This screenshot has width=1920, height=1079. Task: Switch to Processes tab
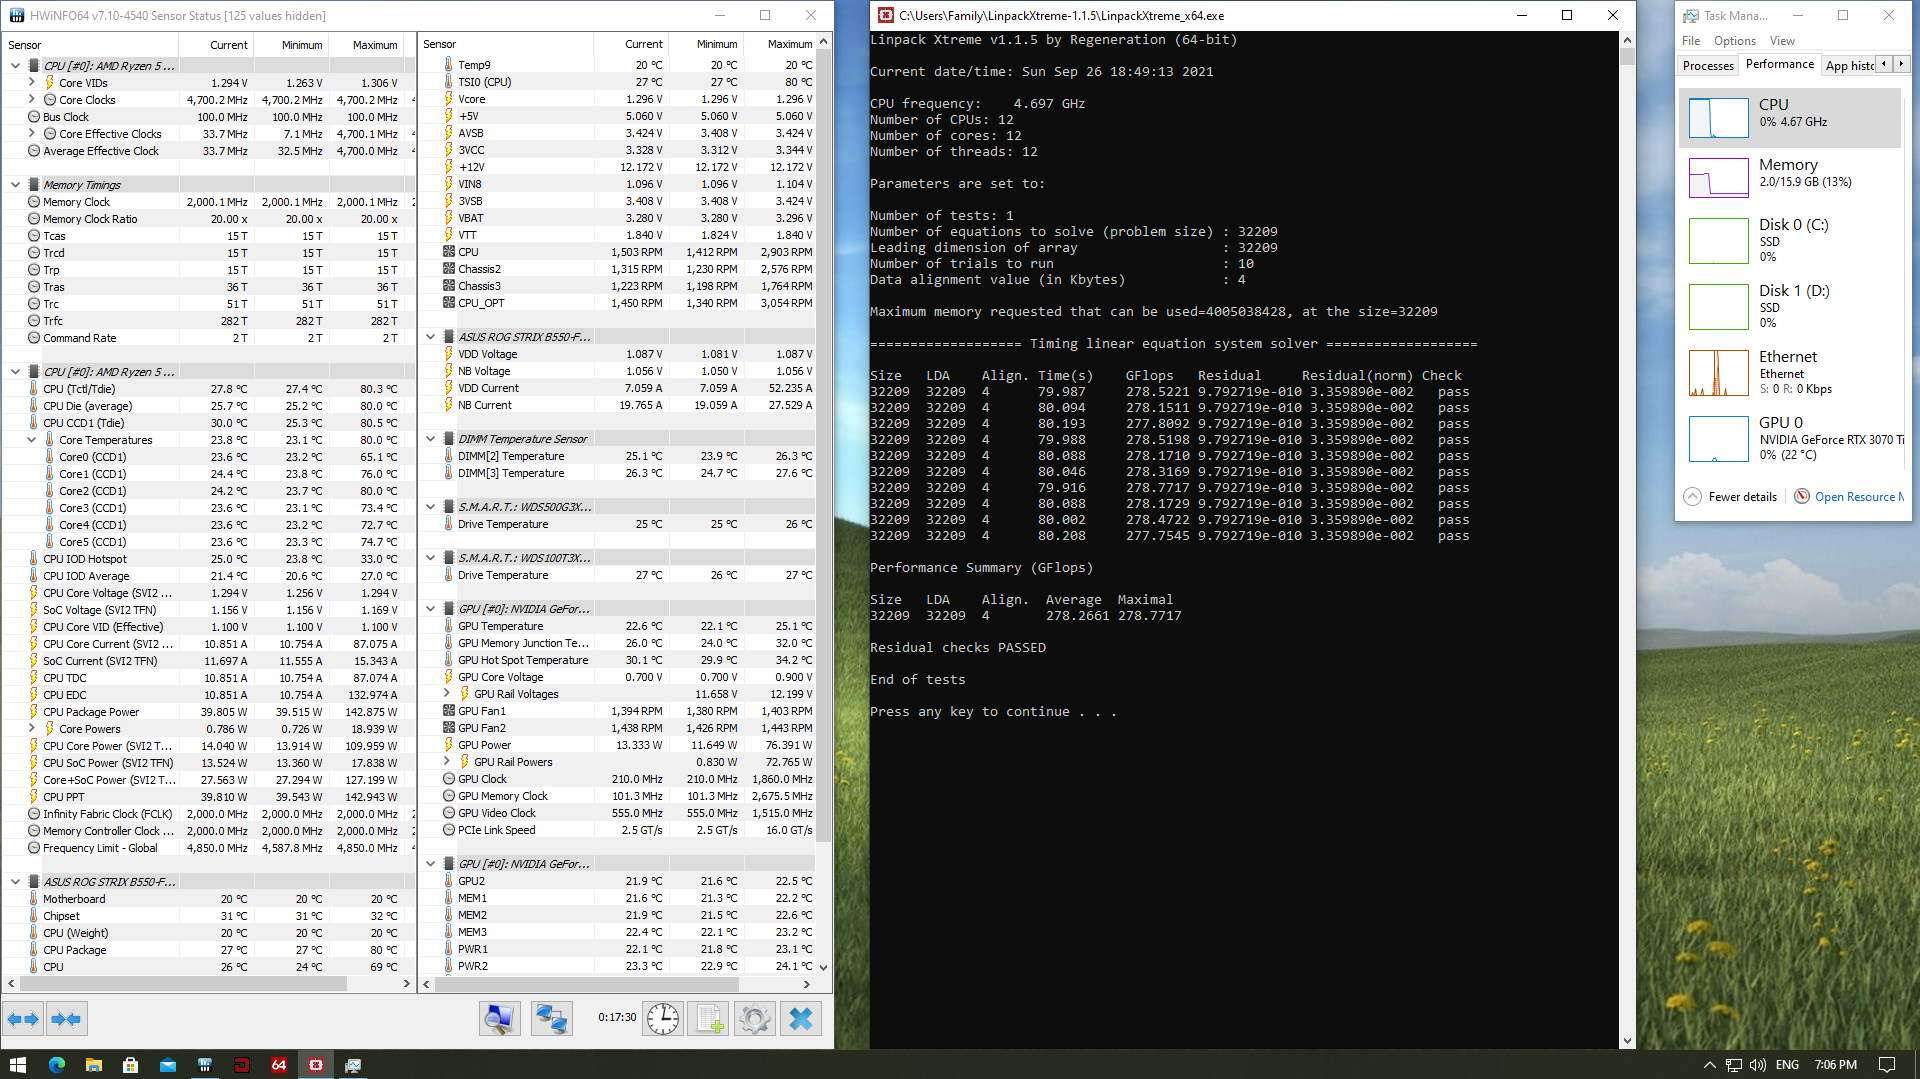click(1708, 65)
